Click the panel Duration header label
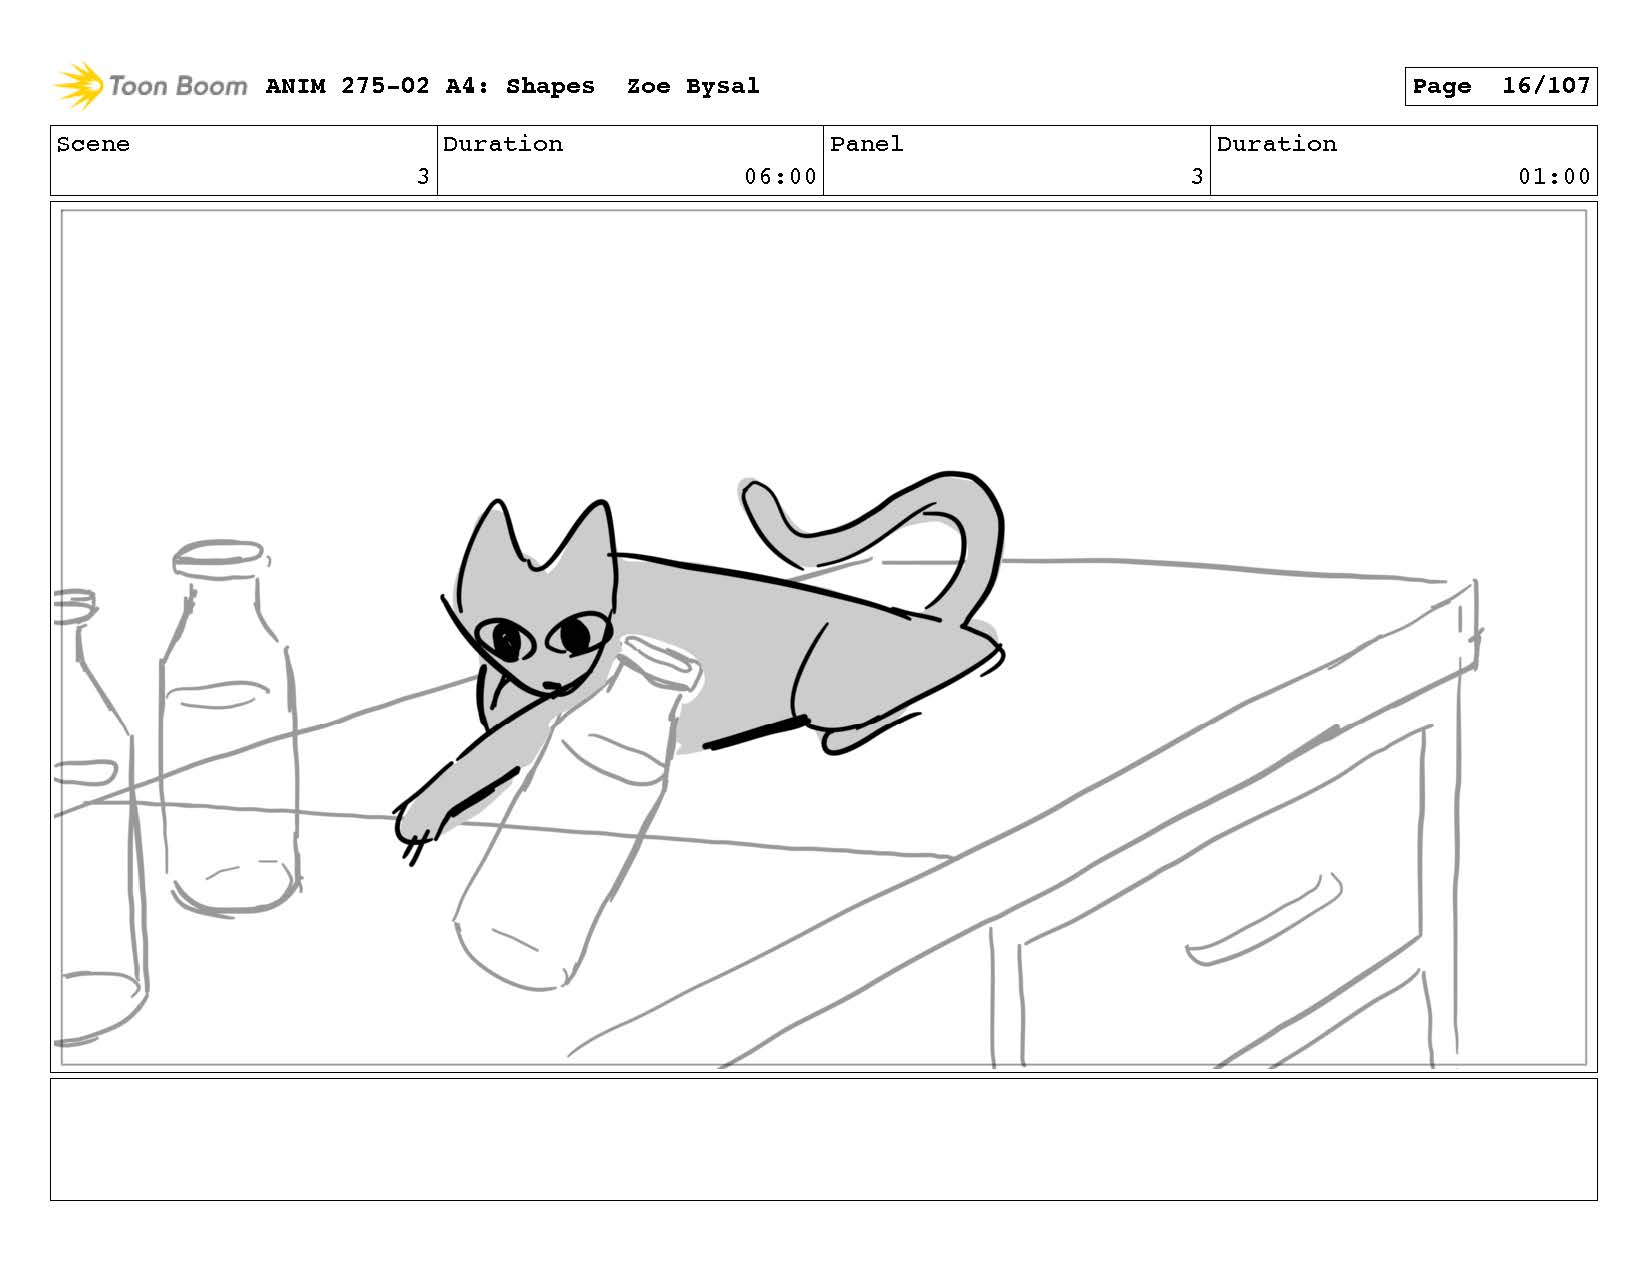Image resolution: width=1648 pixels, height=1276 pixels. [1276, 144]
